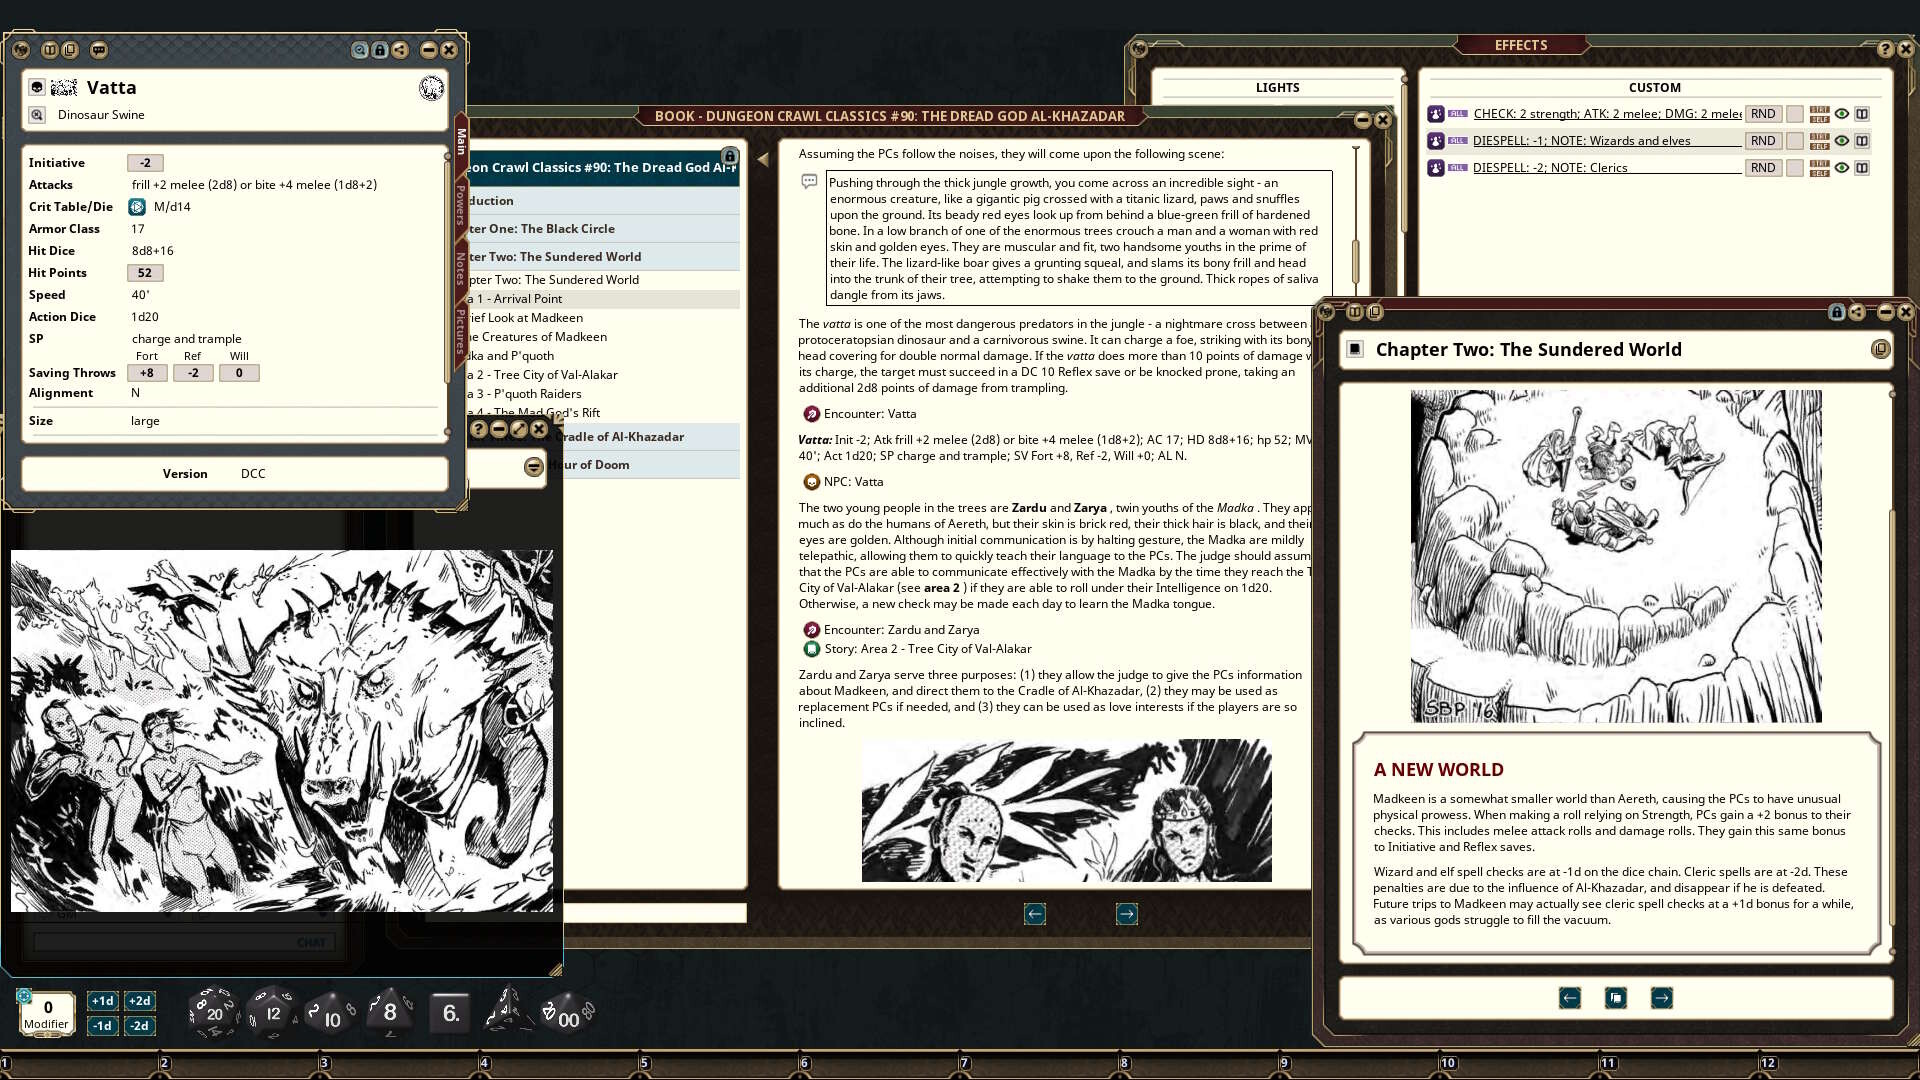Viewport: 1920px width, 1080px height.
Task: Toggle visibility eye for CHECK strength effect
Action: (x=1841, y=114)
